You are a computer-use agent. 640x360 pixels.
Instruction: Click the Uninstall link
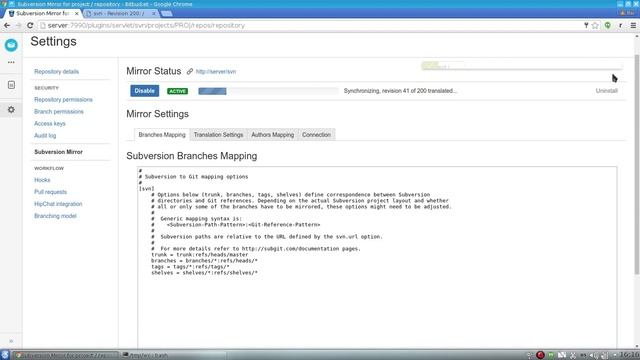coord(607,91)
